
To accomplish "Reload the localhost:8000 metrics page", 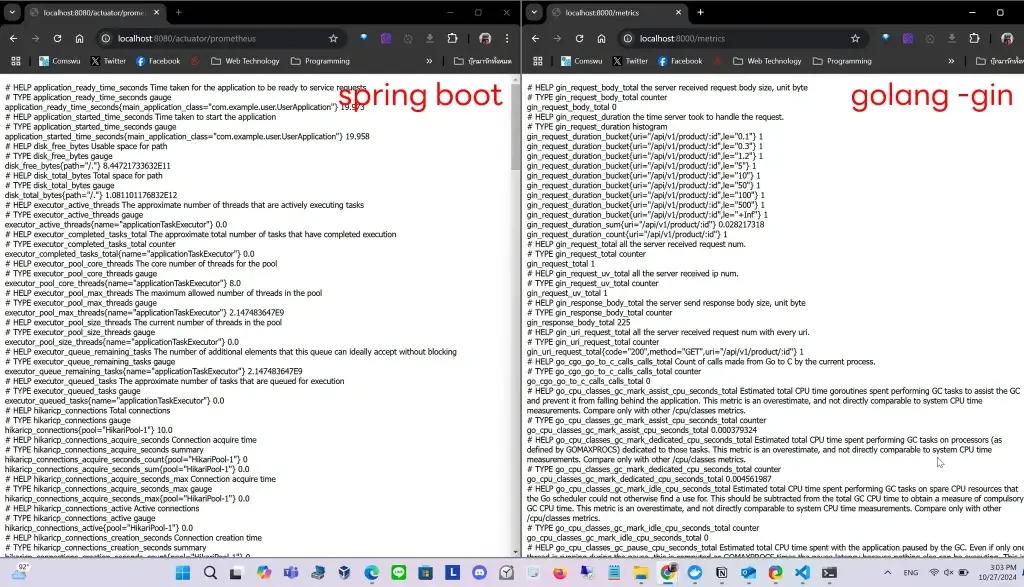I will coord(579,39).
